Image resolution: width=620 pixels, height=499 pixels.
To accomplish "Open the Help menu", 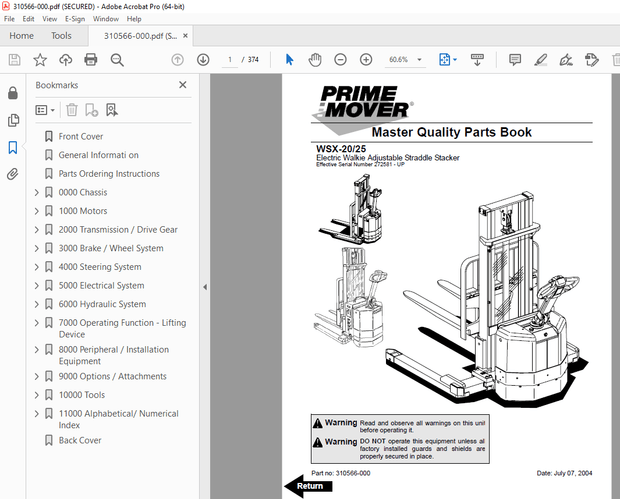I will click(x=134, y=19).
